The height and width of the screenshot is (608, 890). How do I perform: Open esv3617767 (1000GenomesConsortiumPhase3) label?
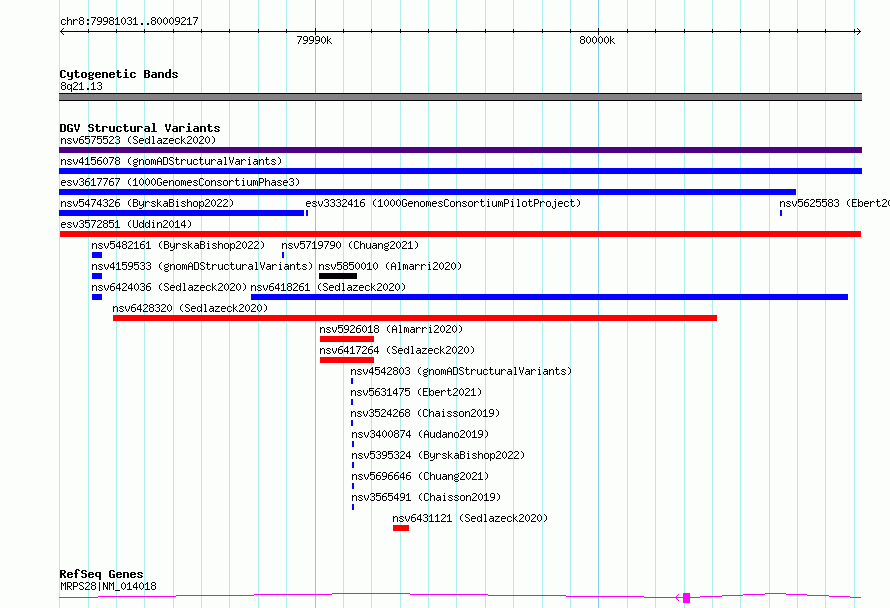tap(180, 182)
